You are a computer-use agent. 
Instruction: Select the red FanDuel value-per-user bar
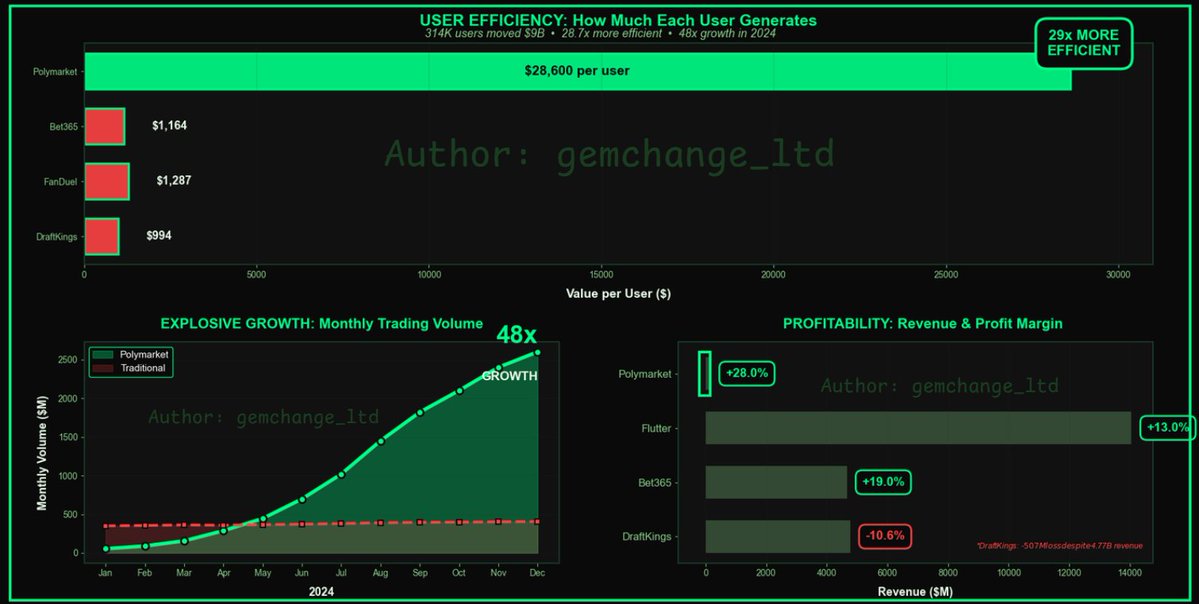(x=106, y=181)
